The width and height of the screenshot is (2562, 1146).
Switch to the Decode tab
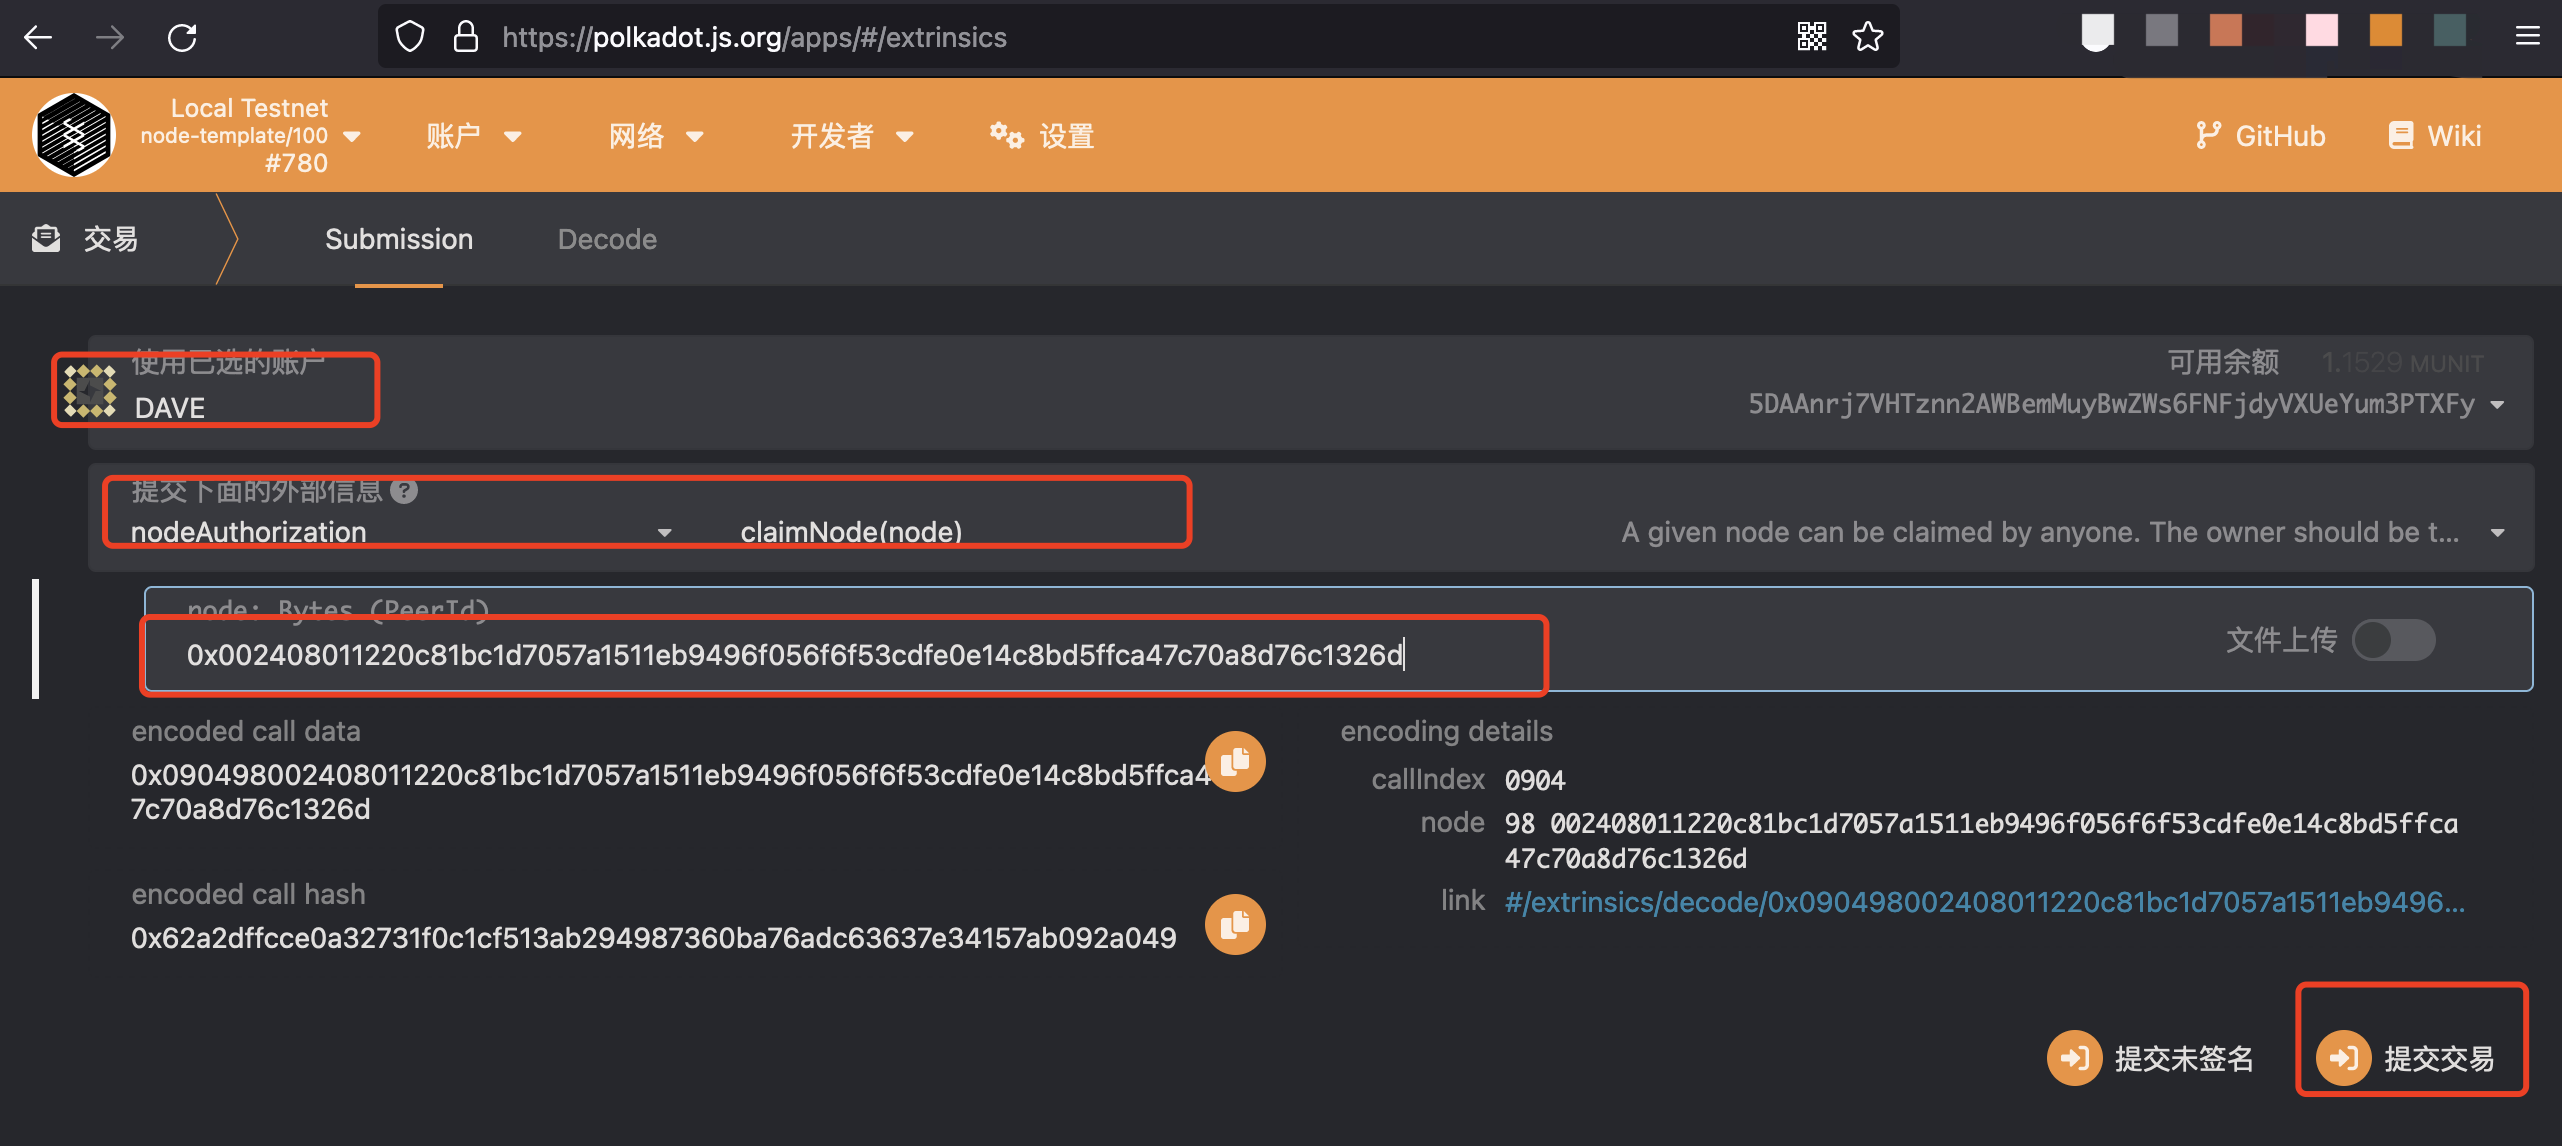607,239
